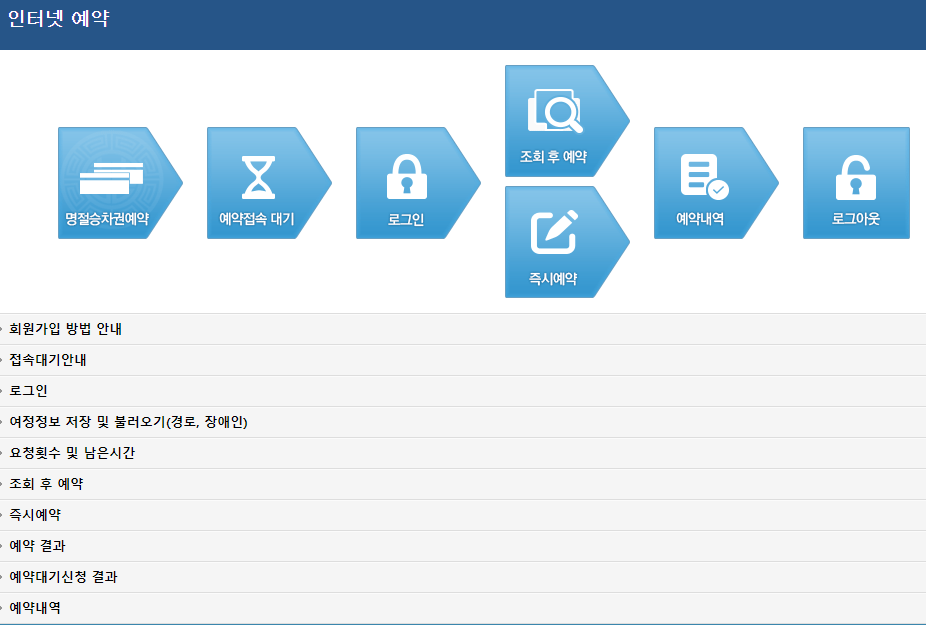The image size is (926, 625).
Task: Expand 여정정보 저장 및 불러오기(경로, 장애인) row
Action: [463, 422]
